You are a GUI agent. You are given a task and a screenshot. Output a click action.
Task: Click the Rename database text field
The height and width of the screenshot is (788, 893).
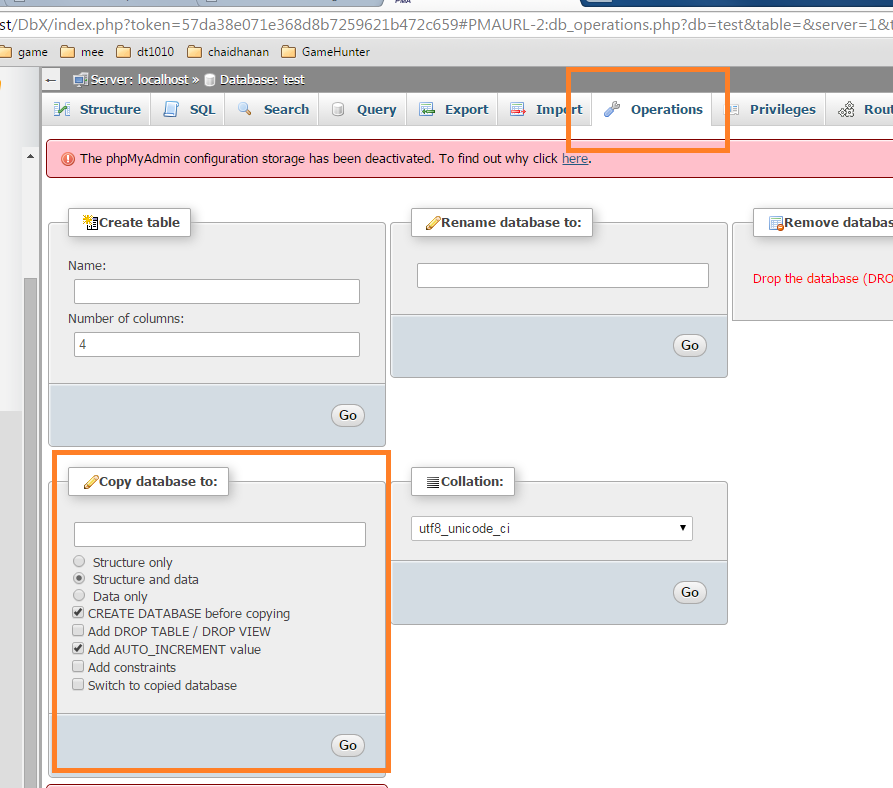click(x=563, y=276)
